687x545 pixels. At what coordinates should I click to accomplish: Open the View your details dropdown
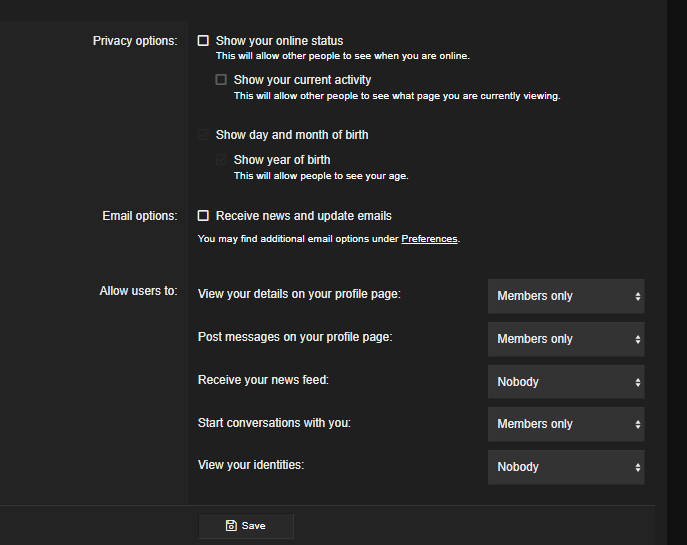[566, 296]
